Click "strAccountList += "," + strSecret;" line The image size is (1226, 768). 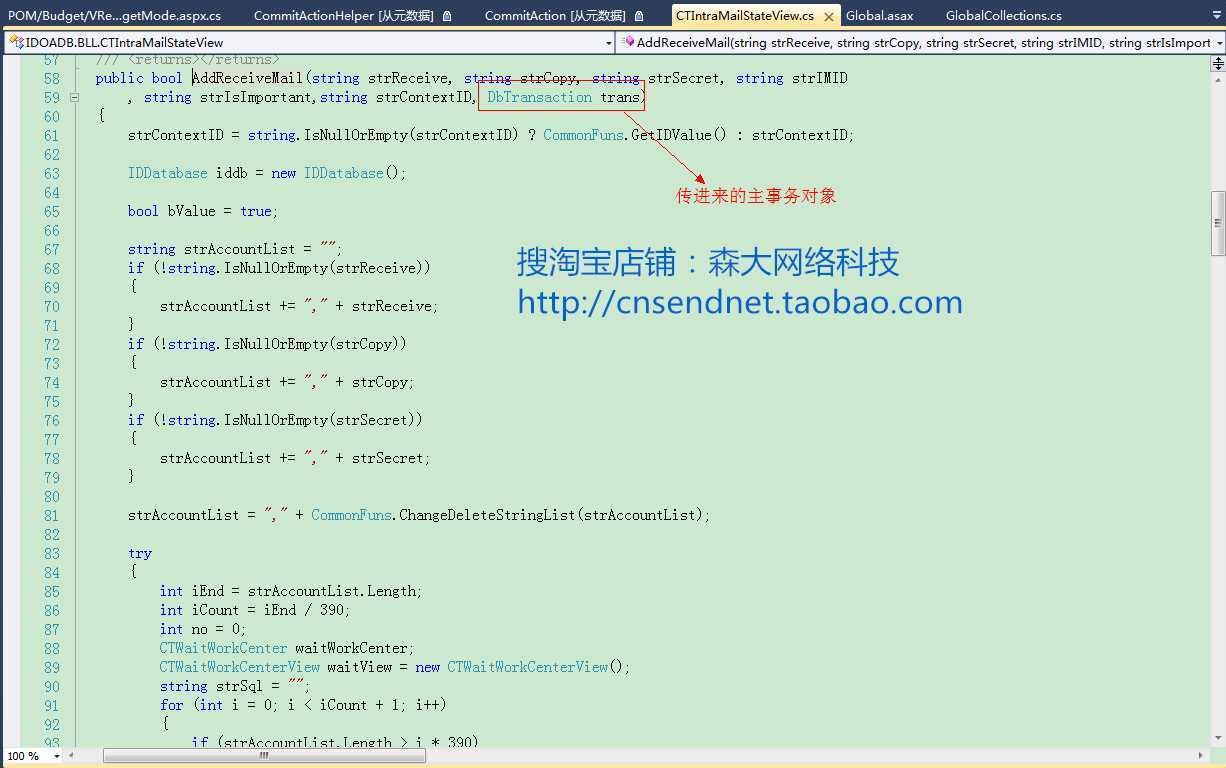coord(295,458)
